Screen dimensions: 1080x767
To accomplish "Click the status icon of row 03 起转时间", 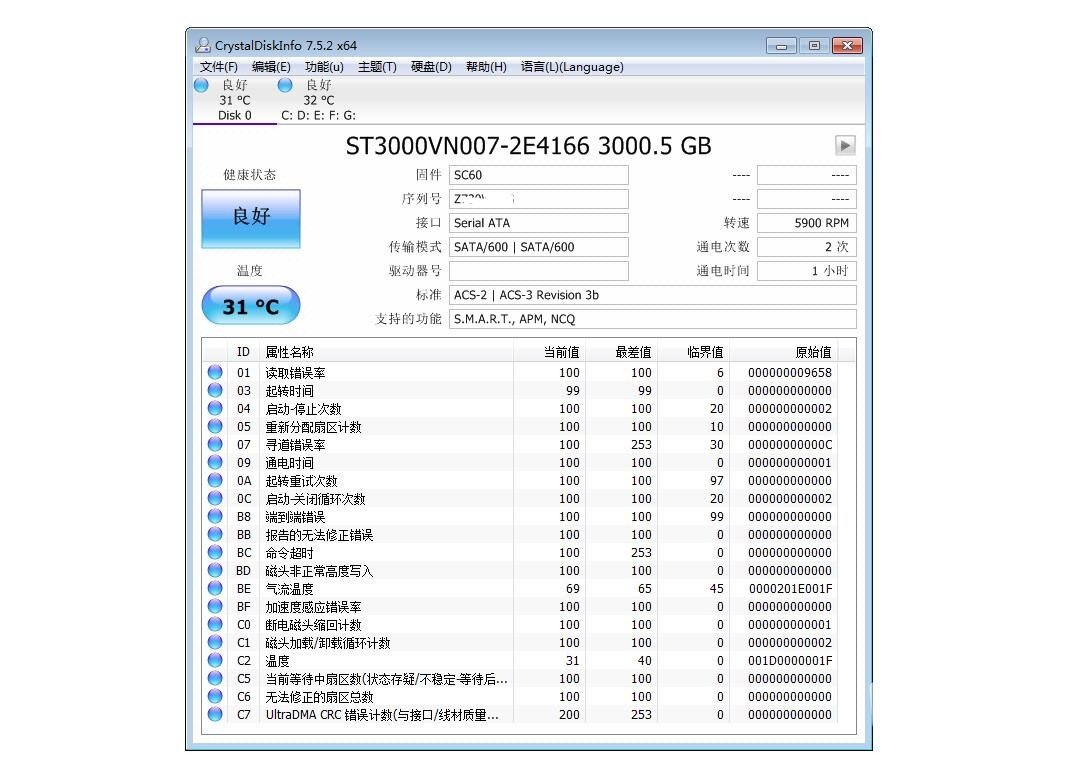I will click(x=215, y=390).
